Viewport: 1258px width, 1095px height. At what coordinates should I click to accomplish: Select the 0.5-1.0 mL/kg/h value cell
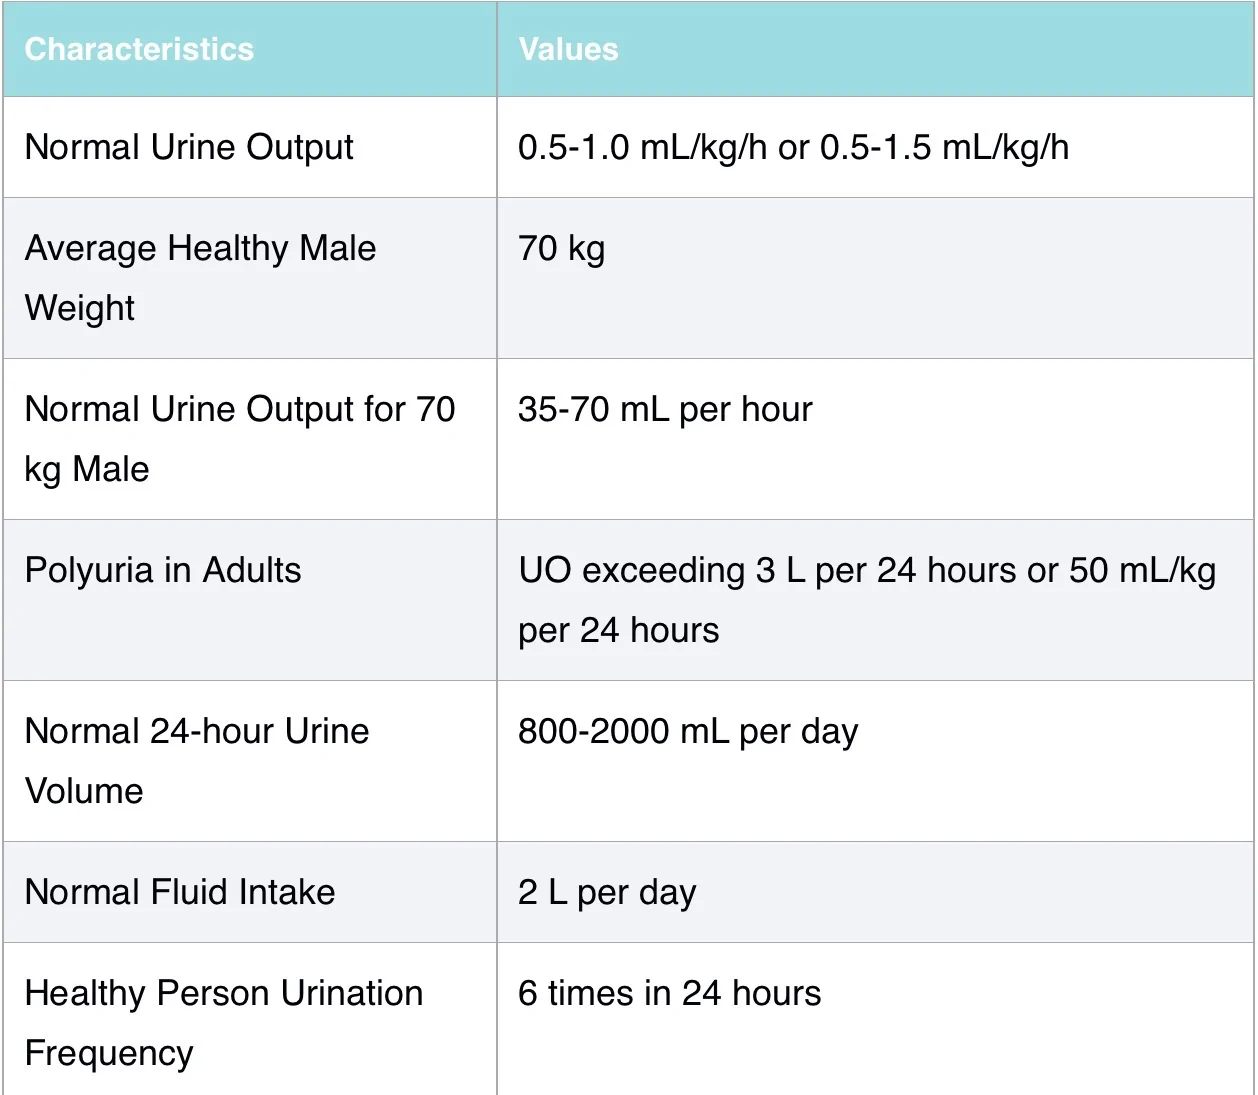point(875,147)
